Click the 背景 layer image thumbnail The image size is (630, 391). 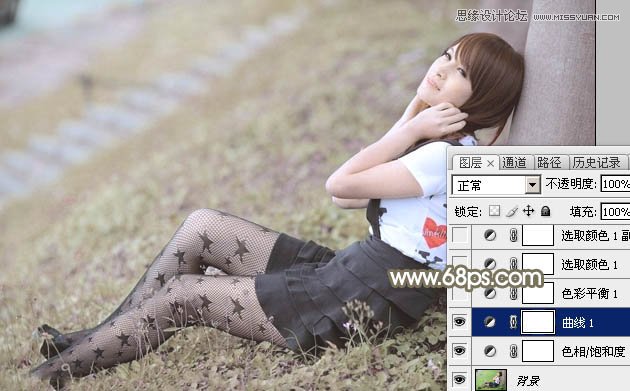coord(491,379)
